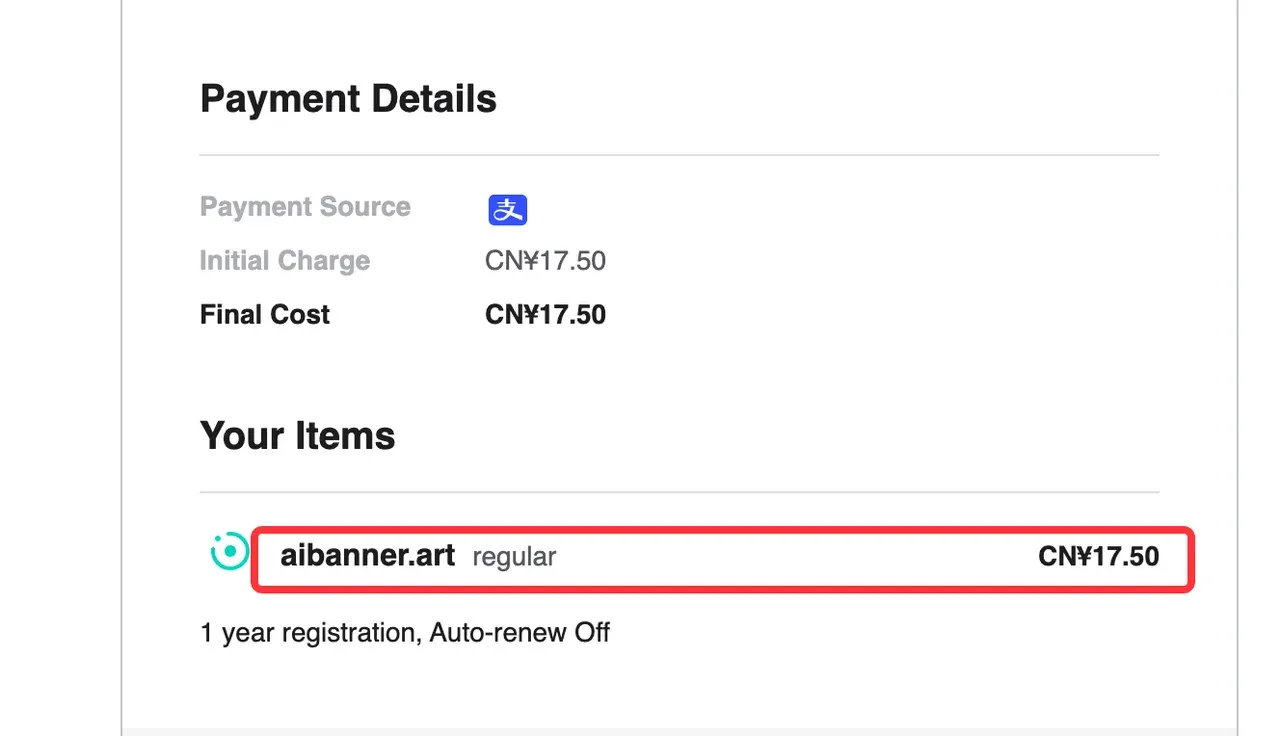This screenshot has height=736, width=1280.
Task: Click the teal circular icon beside aibanner.art
Action: [x=229, y=551]
